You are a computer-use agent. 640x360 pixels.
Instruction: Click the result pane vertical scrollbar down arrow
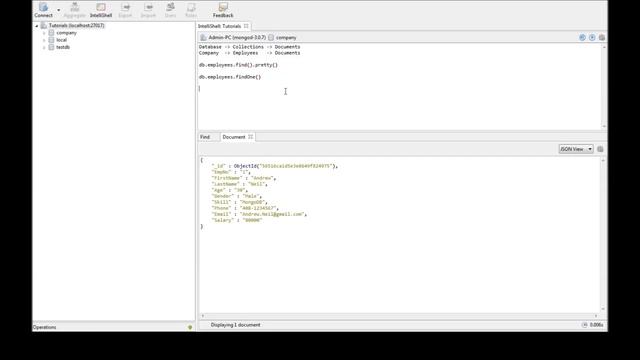coord(603,309)
